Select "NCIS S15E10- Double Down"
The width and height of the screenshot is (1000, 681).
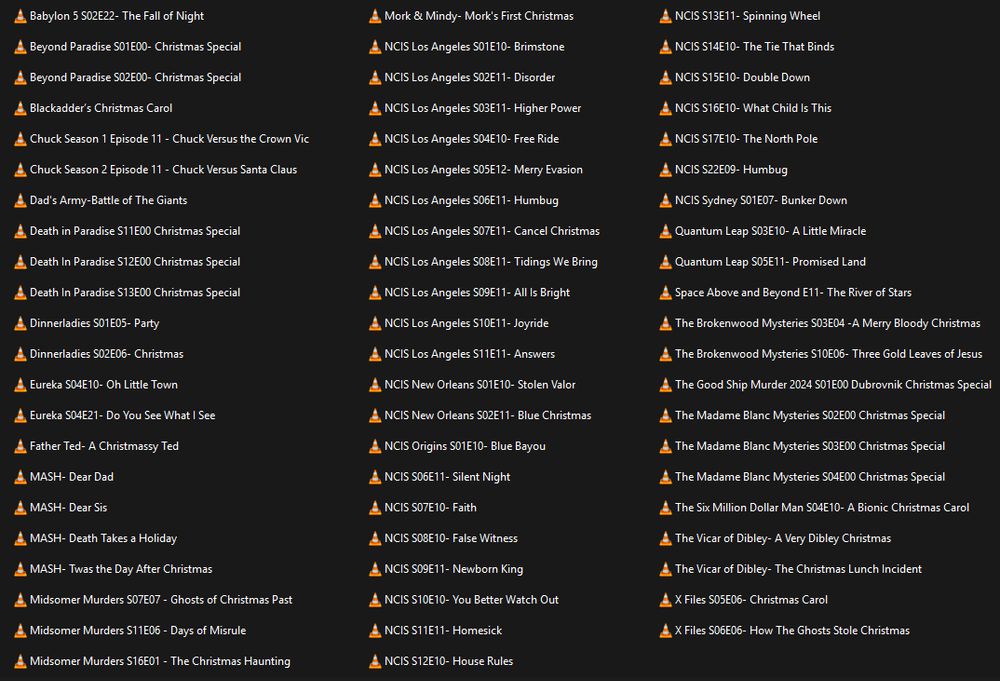click(742, 77)
